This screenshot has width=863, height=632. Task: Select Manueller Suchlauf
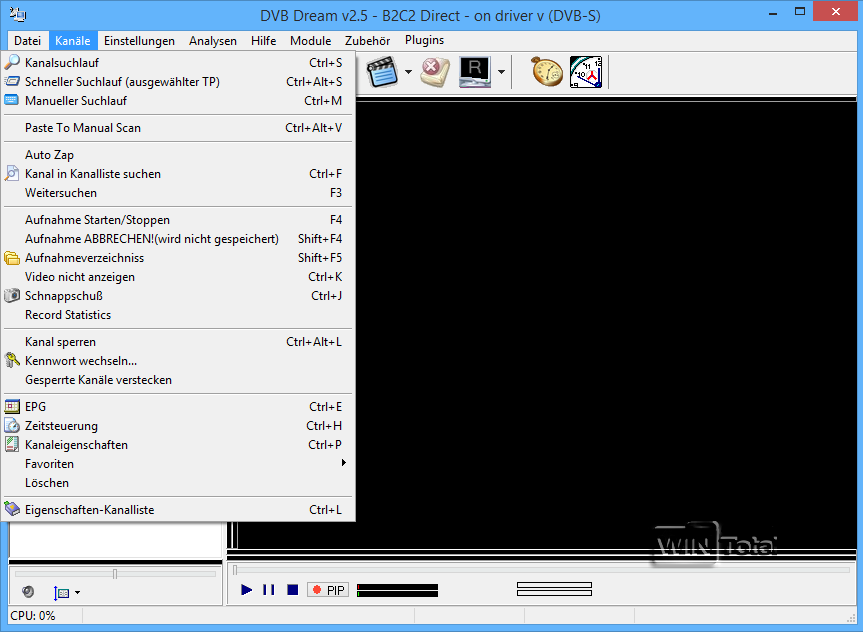(x=178, y=101)
